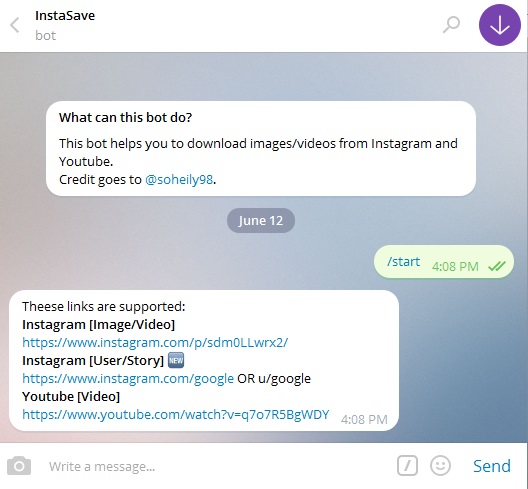Image resolution: width=528 pixels, height=489 pixels.
Task: Click the June 12 date badge
Action: (x=261, y=221)
